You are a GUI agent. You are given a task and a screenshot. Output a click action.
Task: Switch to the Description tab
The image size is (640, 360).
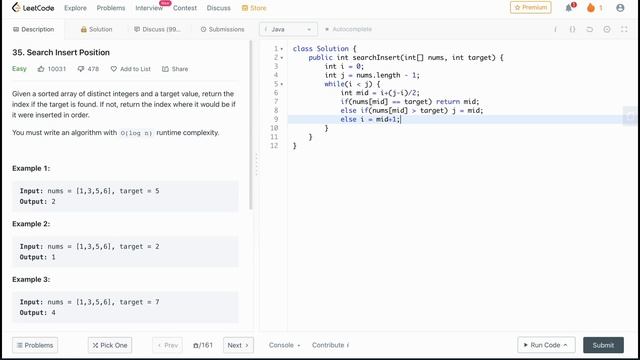coord(33,29)
